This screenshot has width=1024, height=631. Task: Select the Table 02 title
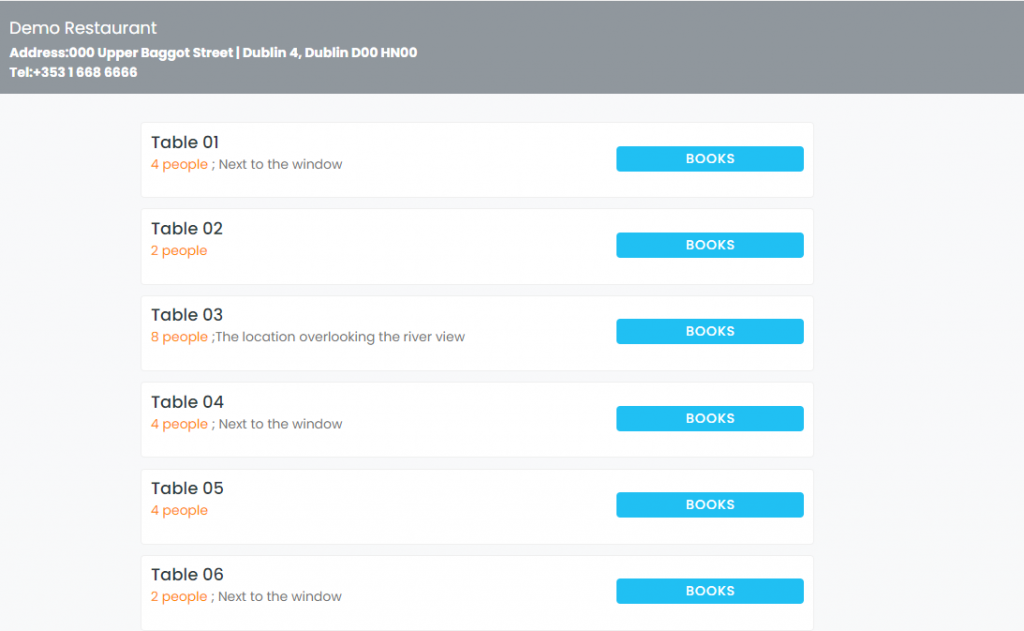(187, 229)
